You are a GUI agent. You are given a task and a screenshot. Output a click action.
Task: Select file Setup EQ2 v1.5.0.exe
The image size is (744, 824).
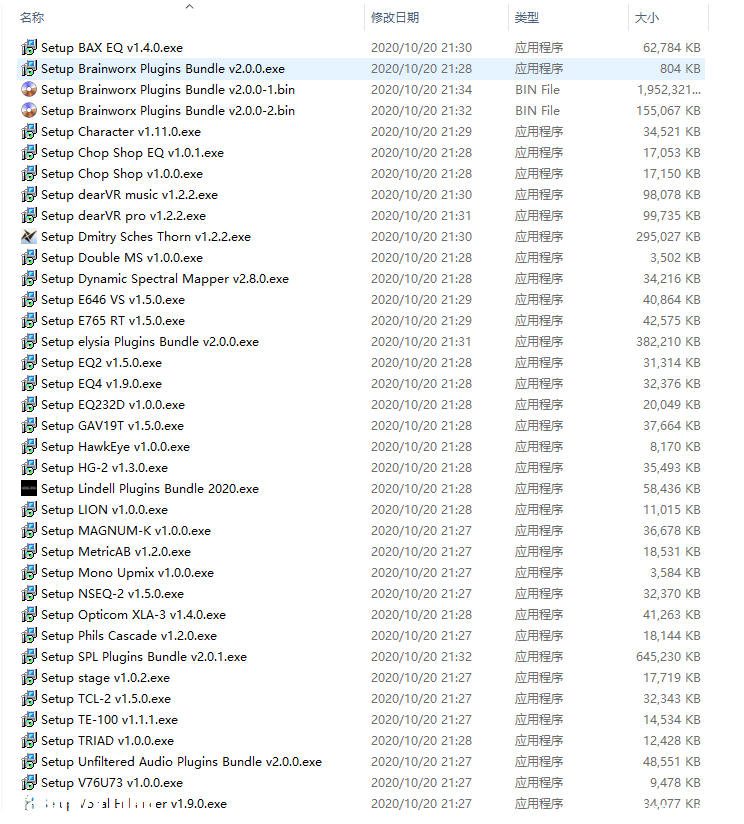[x=101, y=363]
